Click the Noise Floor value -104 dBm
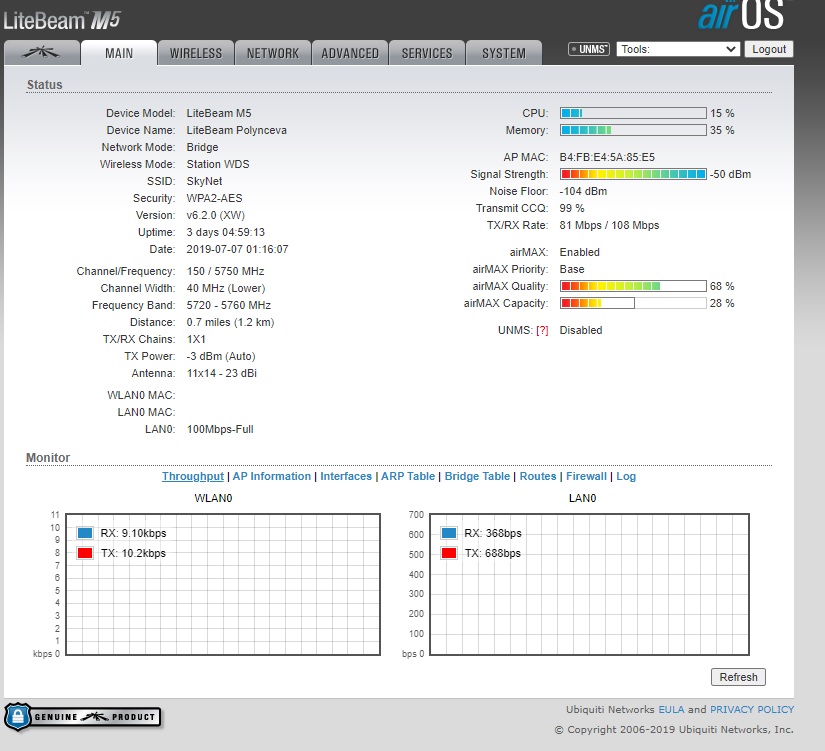Image resolution: width=825 pixels, height=751 pixels. 583,191
